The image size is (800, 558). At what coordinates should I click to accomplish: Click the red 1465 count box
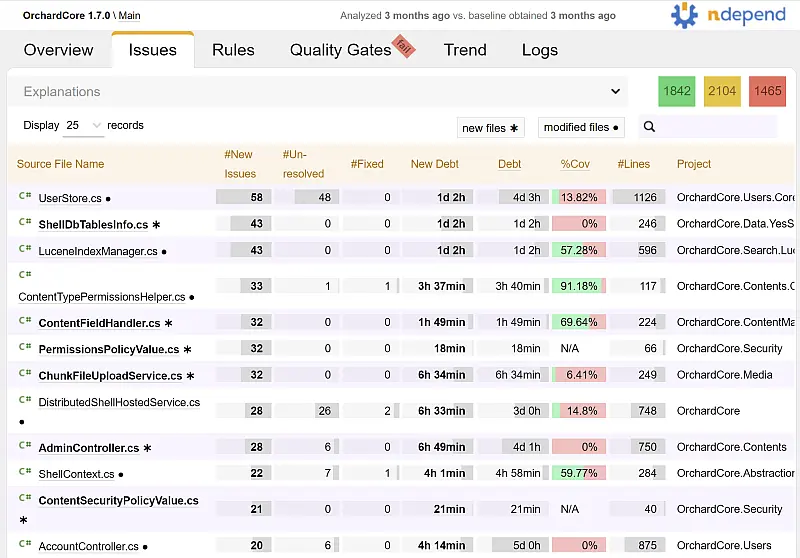[x=767, y=91]
